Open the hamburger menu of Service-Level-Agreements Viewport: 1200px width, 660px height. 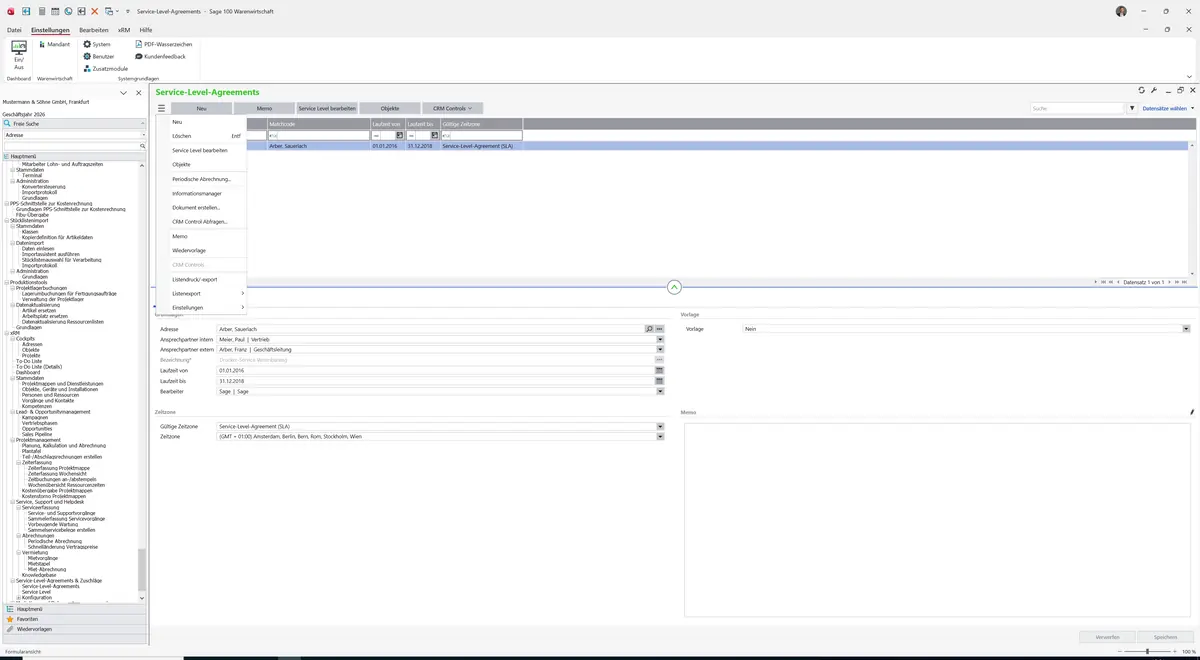point(161,108)
